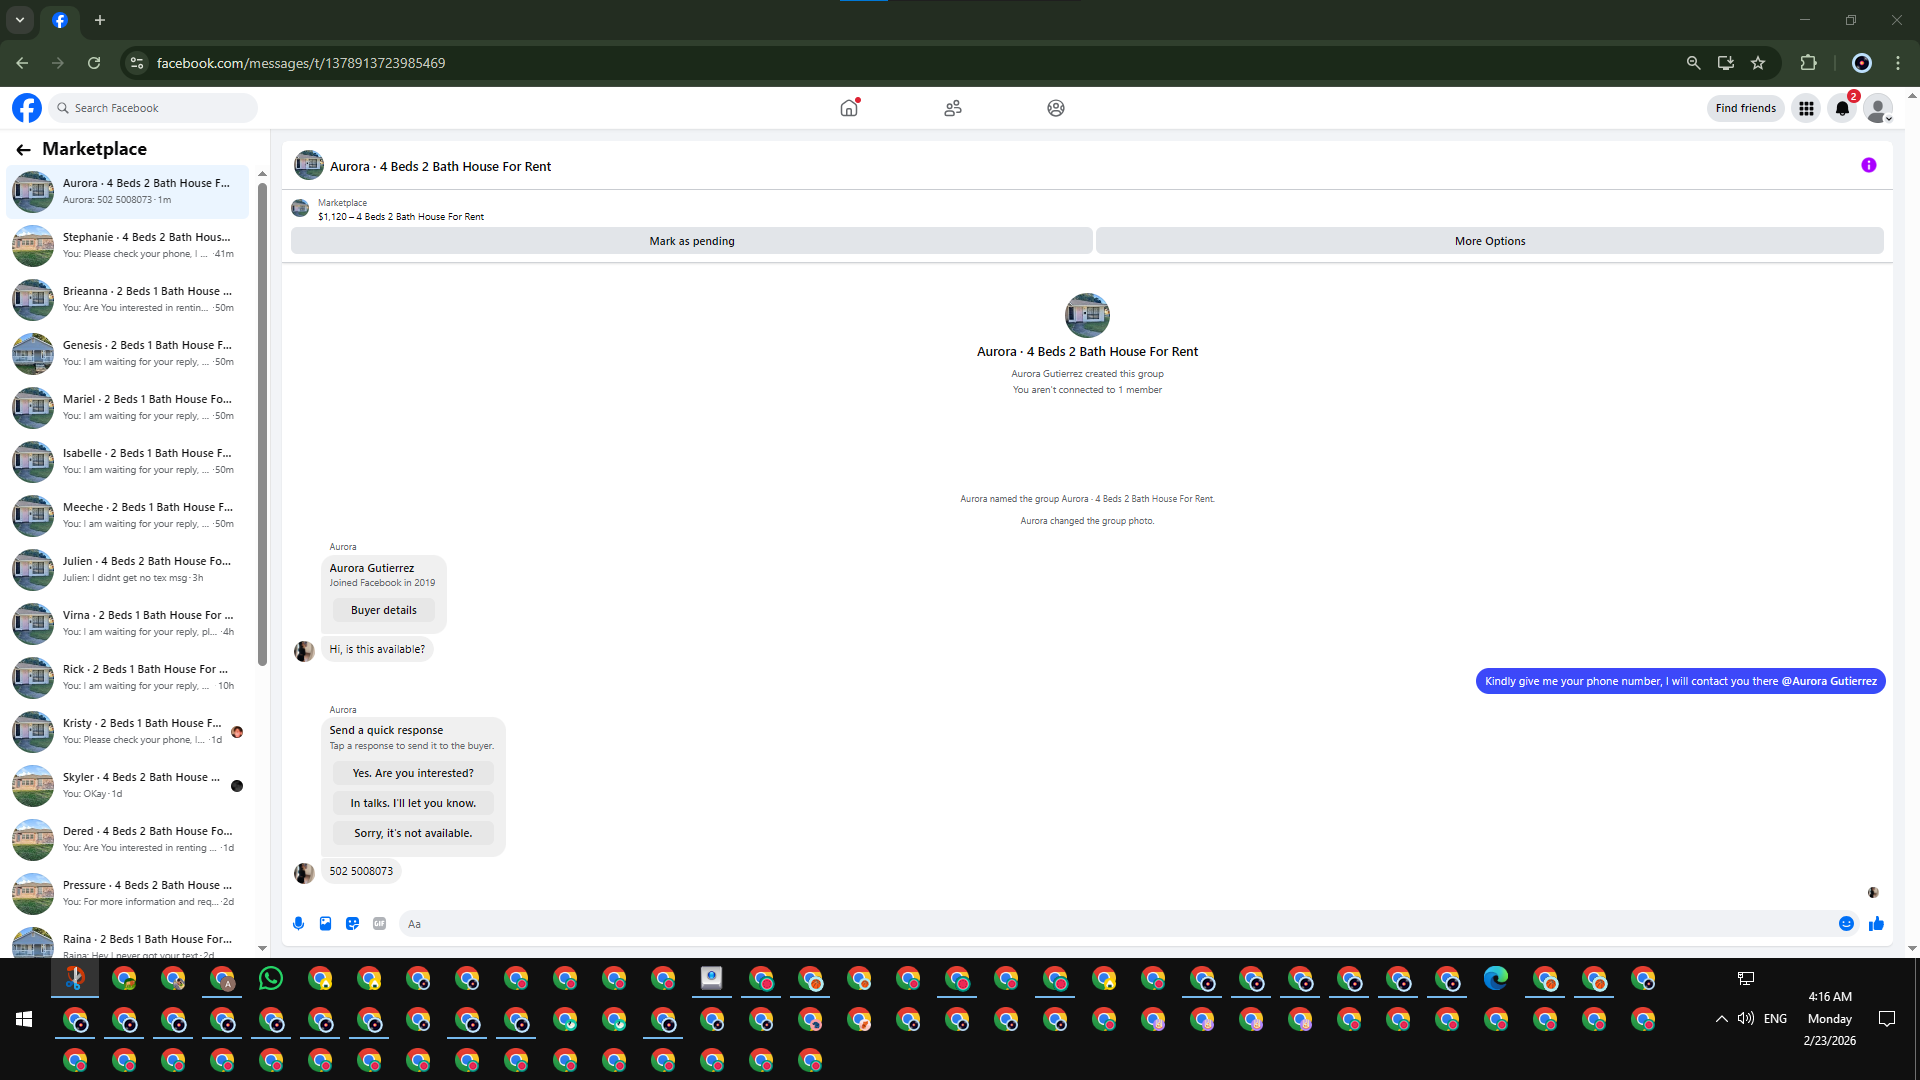
Task: Click the '502 5008073' message bubble
Action: (361, 871)
